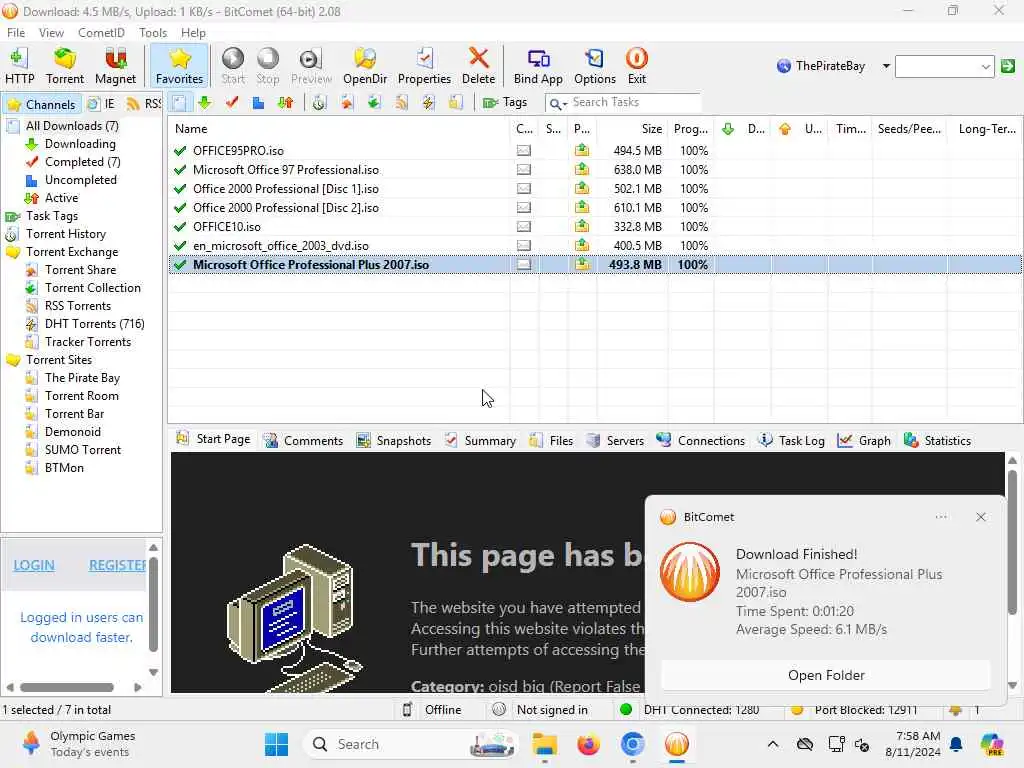Viewport: 1024px width, 768px height.
Task: Click into the Search Tasks input field
Action: [x=634, y=103]
